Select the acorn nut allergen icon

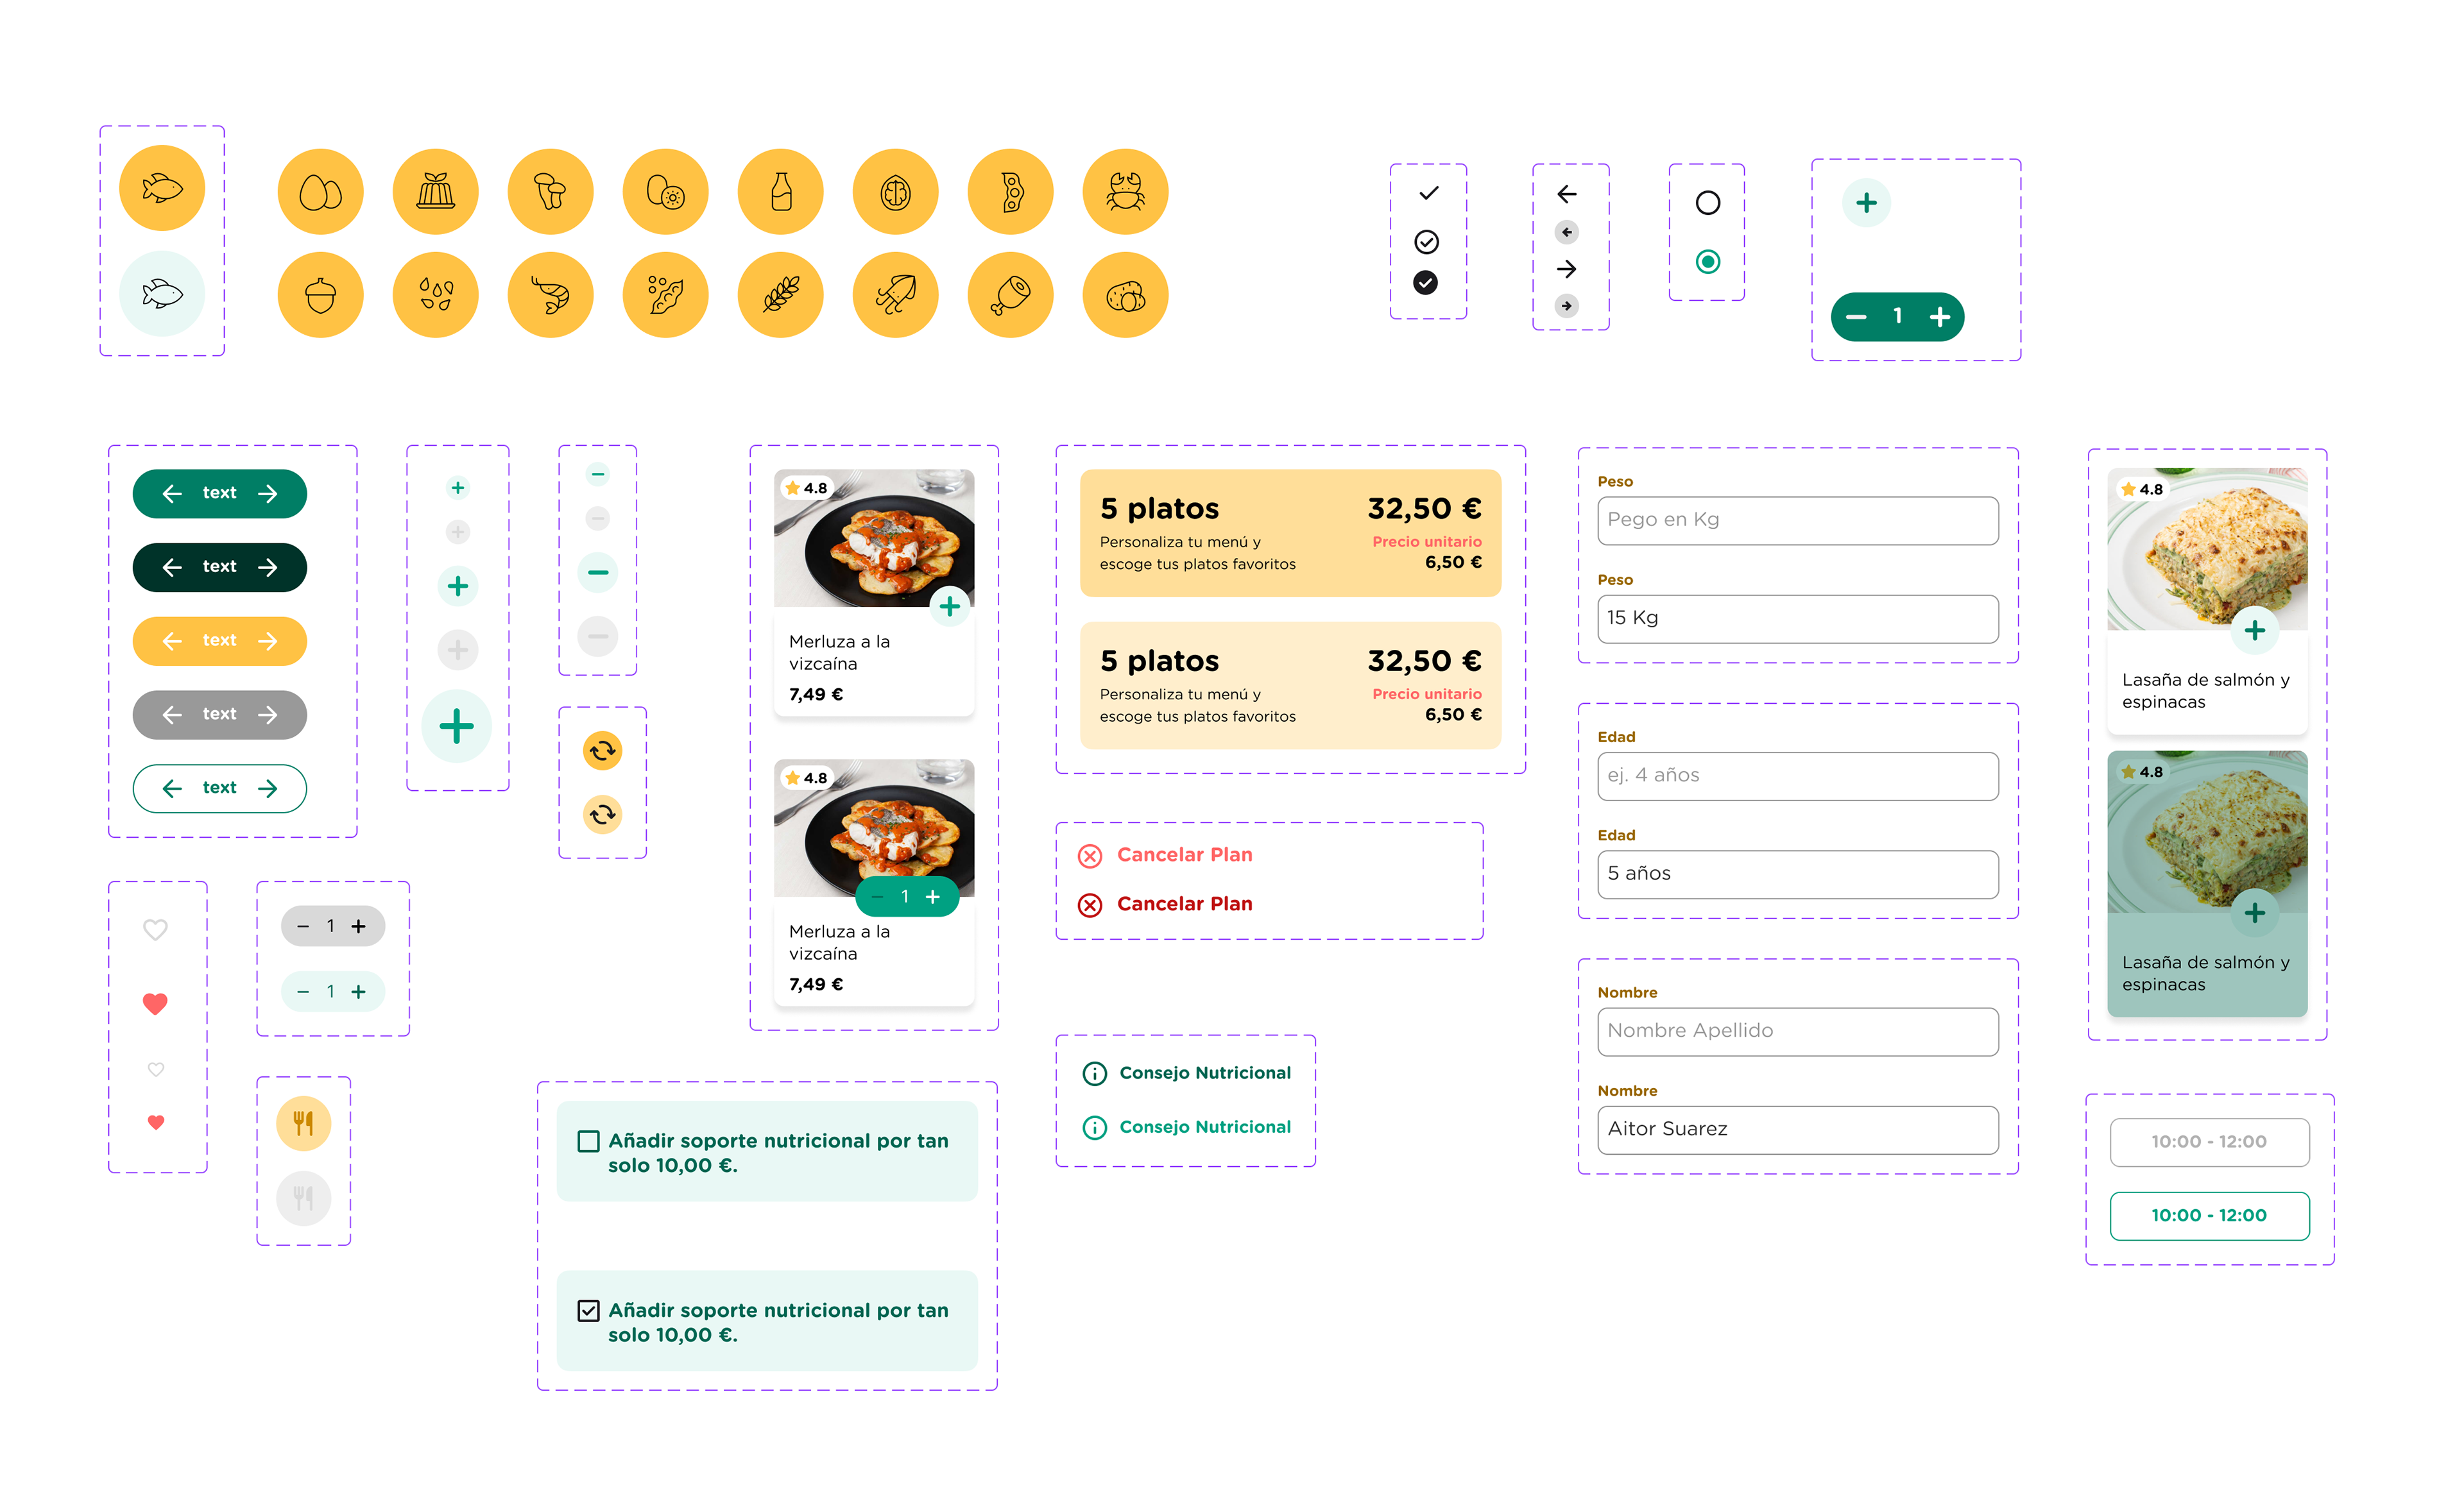[320, 295]
